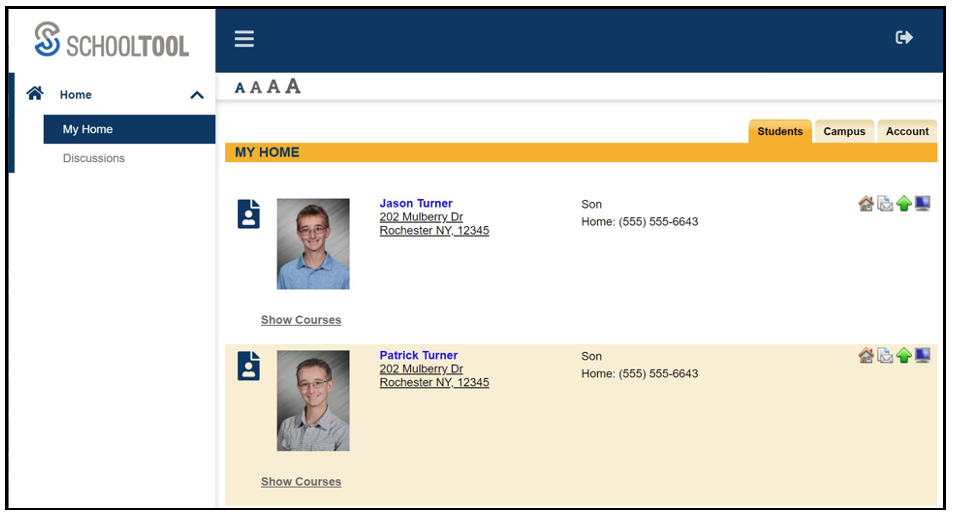
Task: Switch to the Students tab
Action: click(x=780, y=132)
